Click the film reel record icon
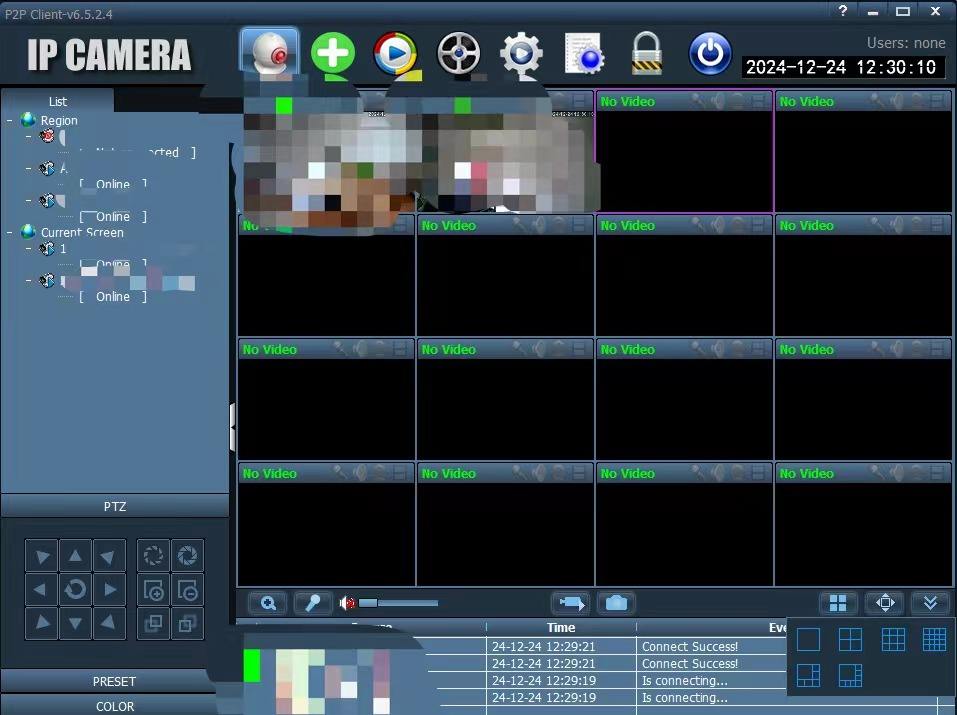The image size is (957, 715). 458,54
